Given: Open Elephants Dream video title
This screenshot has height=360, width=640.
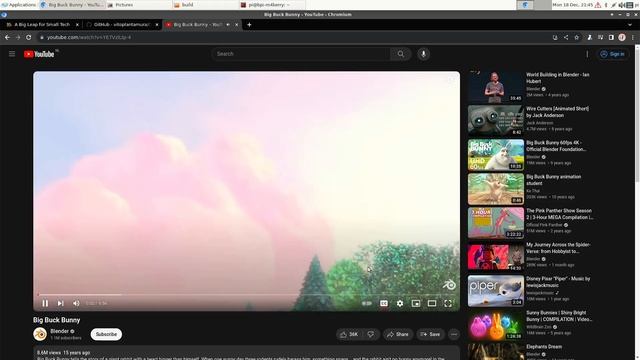Looking at the screenshot, I should [x=544, y=347].
